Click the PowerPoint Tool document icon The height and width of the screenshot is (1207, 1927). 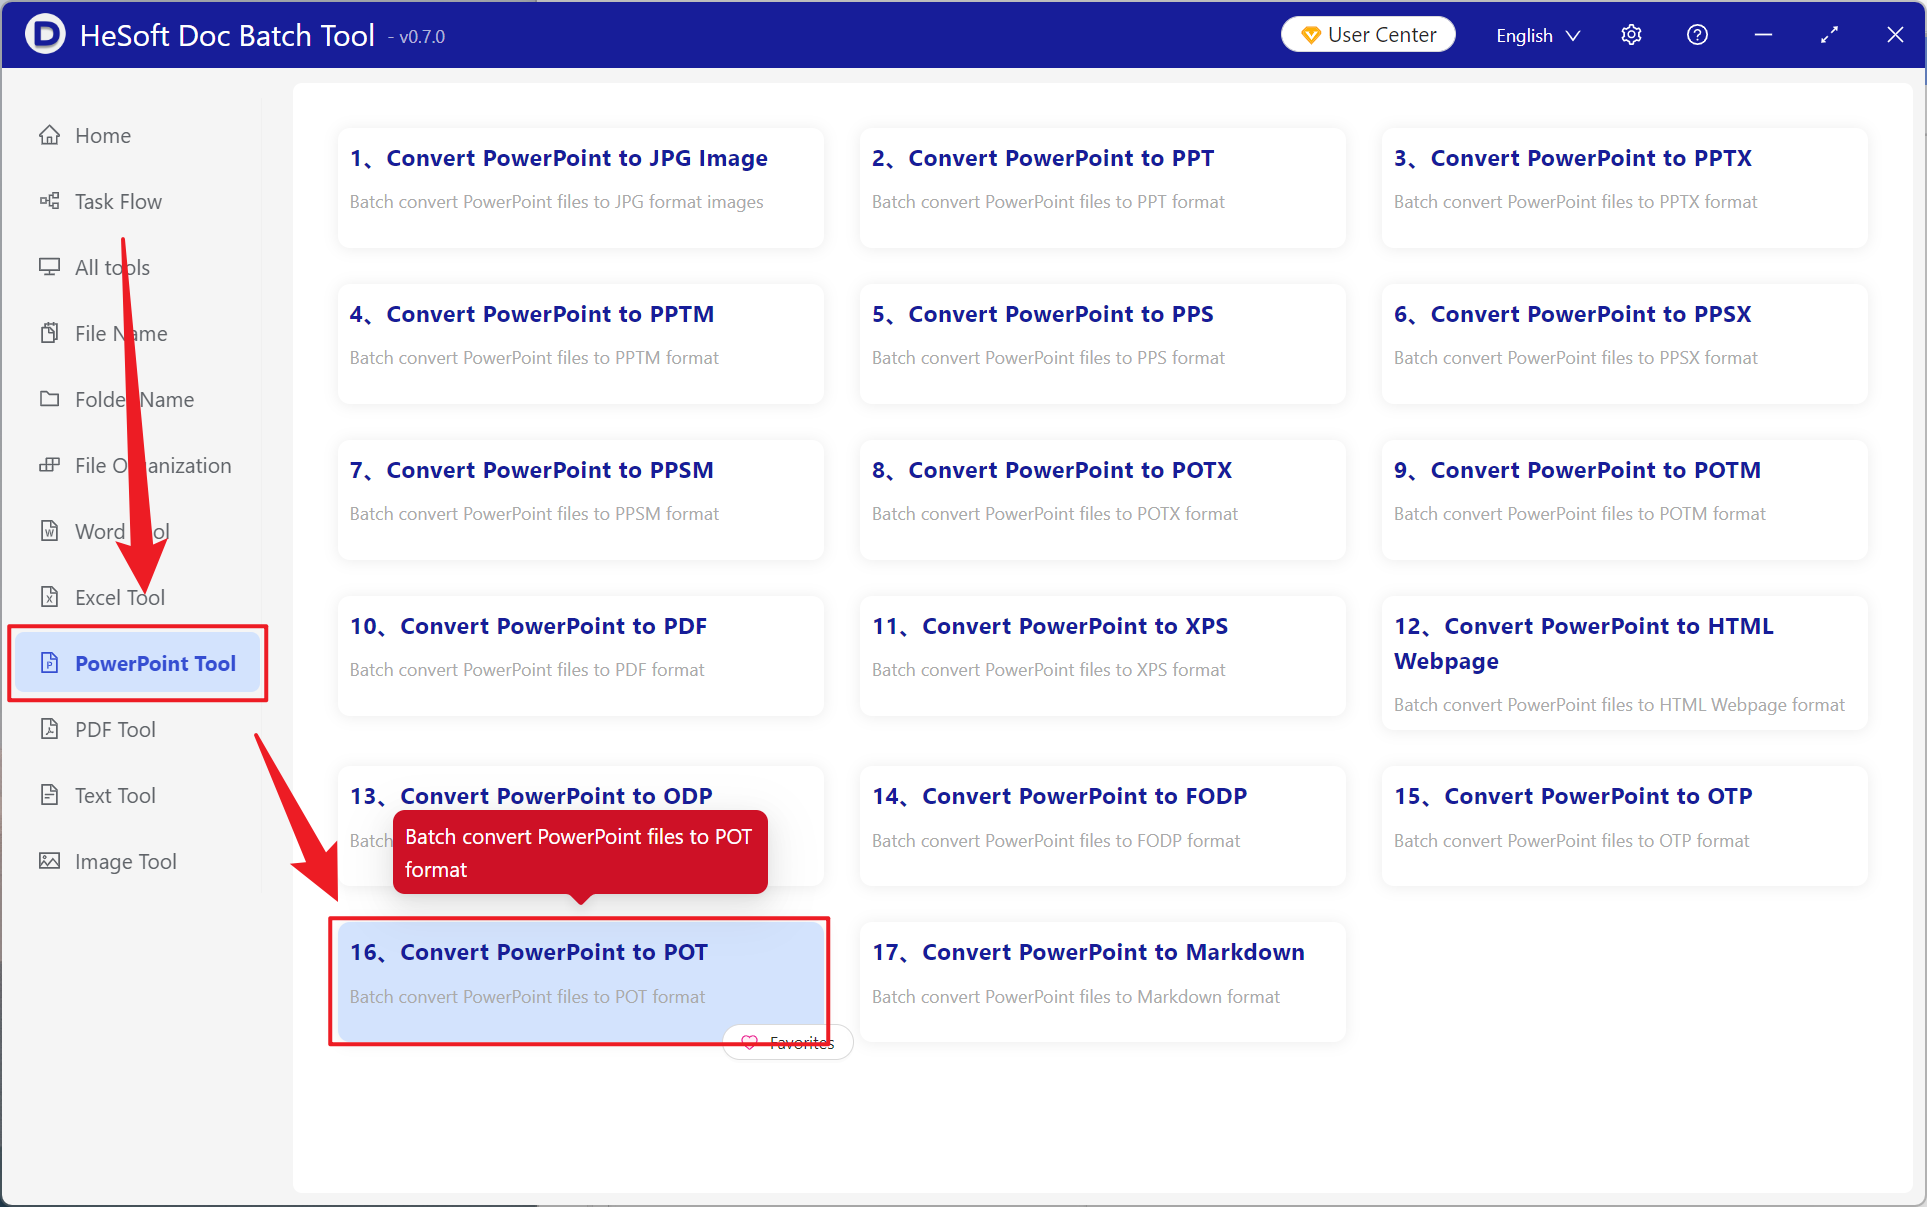point(49,663)
